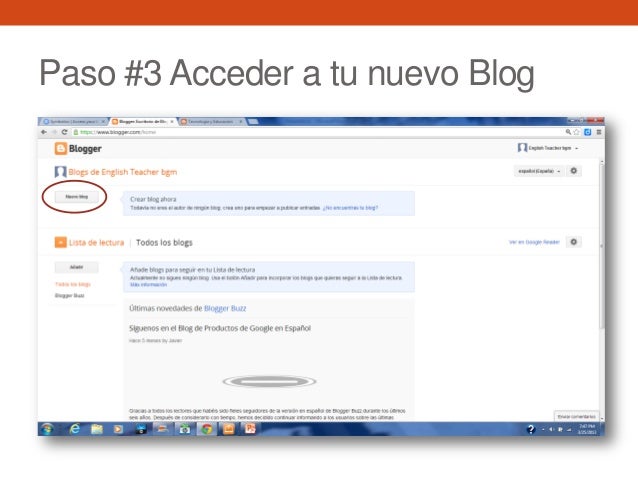Bookmark the page with the star icon
The height and width of the screenshot is (479, 638).
[577, 132]
